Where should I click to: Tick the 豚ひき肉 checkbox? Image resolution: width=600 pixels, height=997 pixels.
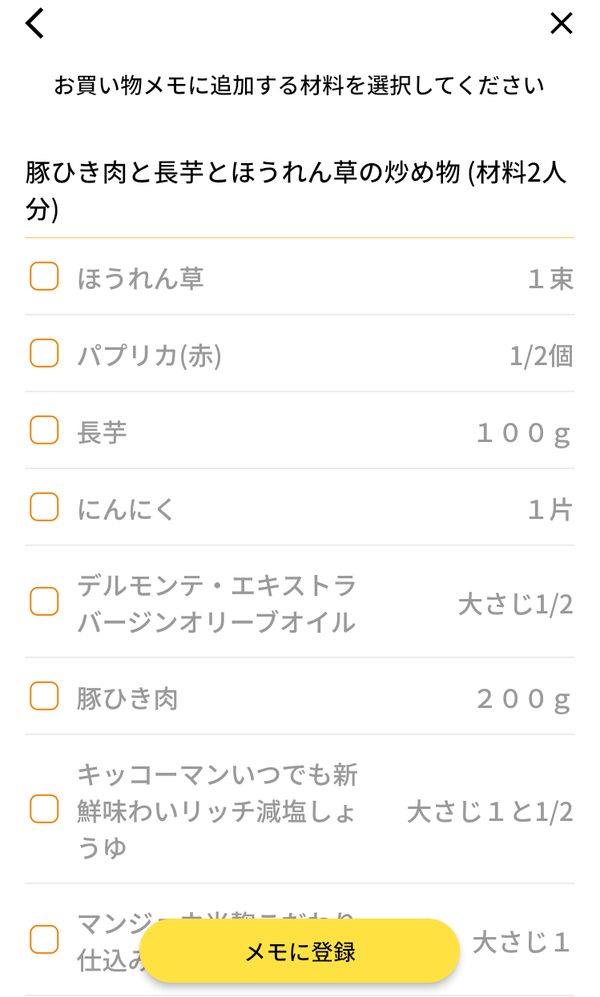point(44,696)
